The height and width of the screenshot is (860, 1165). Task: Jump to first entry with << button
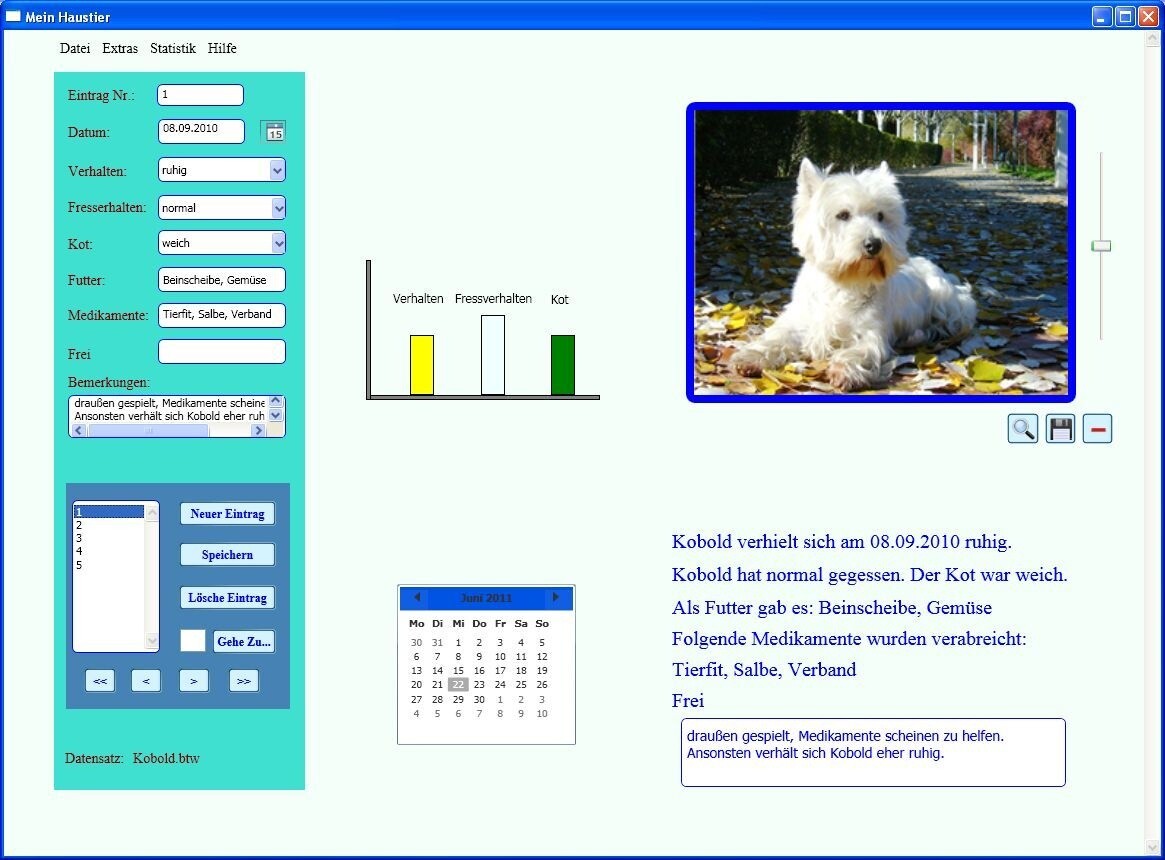(x=100, y=681)
